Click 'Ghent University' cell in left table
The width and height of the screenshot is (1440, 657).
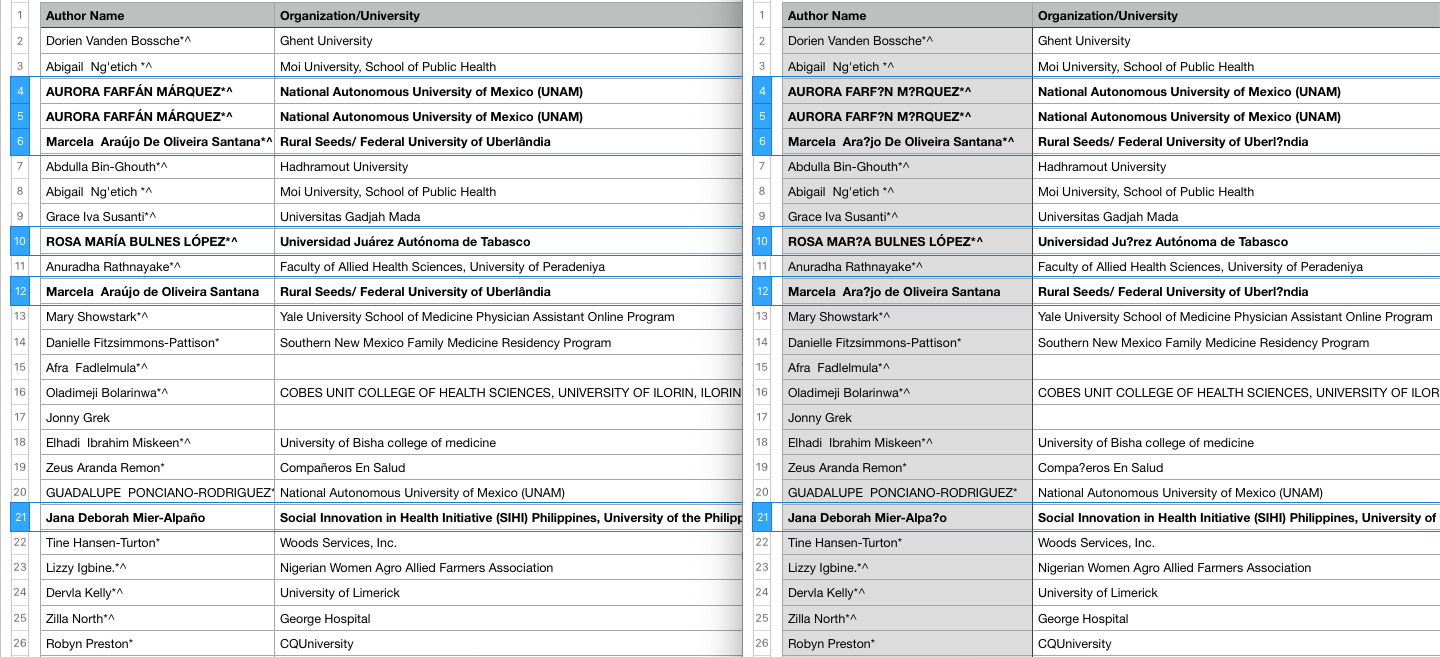coord(326,41)
